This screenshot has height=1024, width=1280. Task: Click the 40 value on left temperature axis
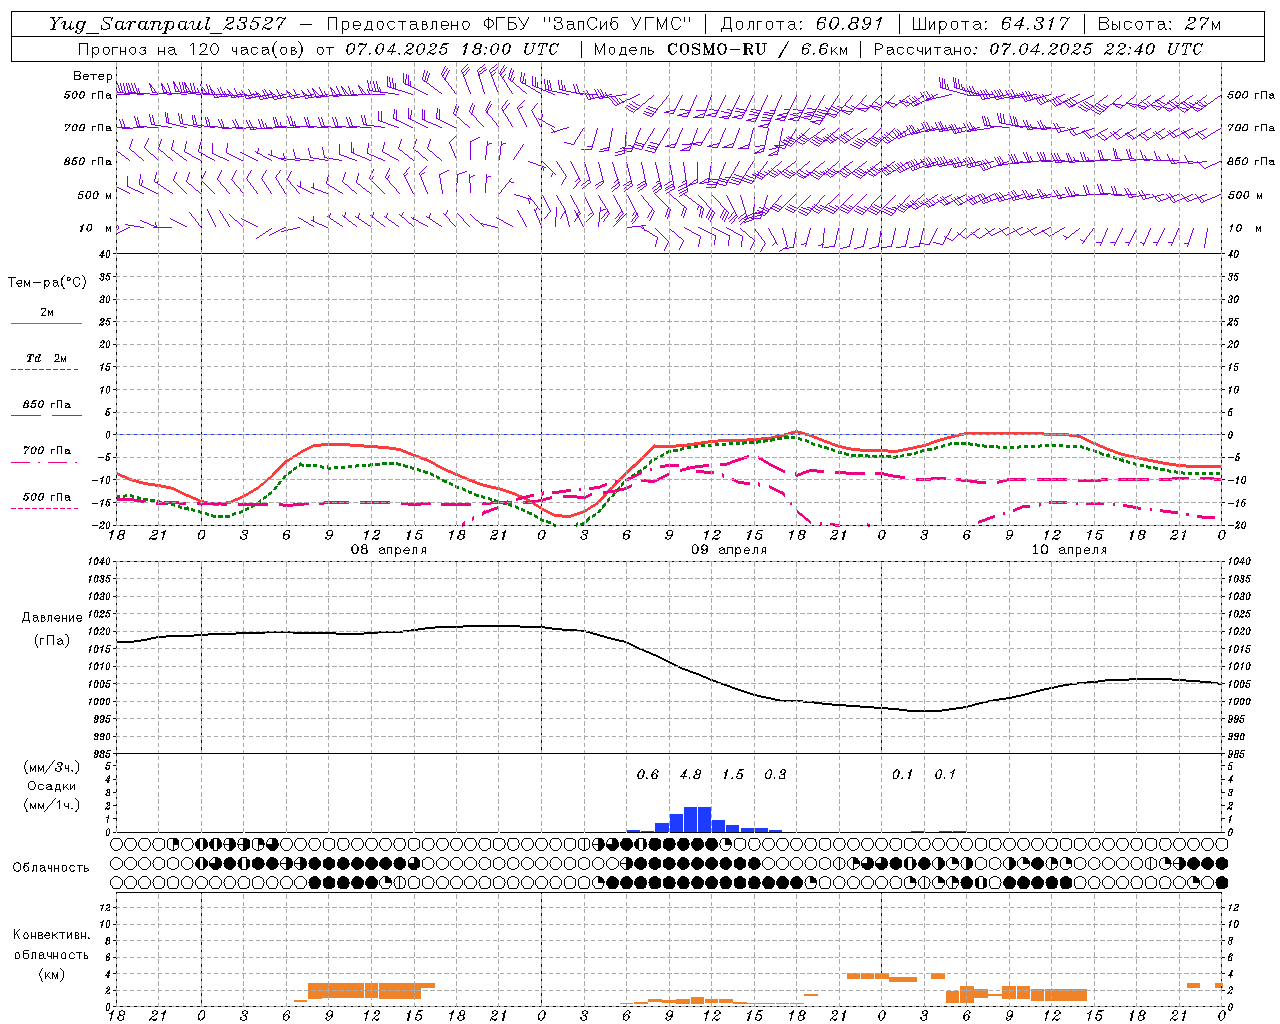coord(105,254)
